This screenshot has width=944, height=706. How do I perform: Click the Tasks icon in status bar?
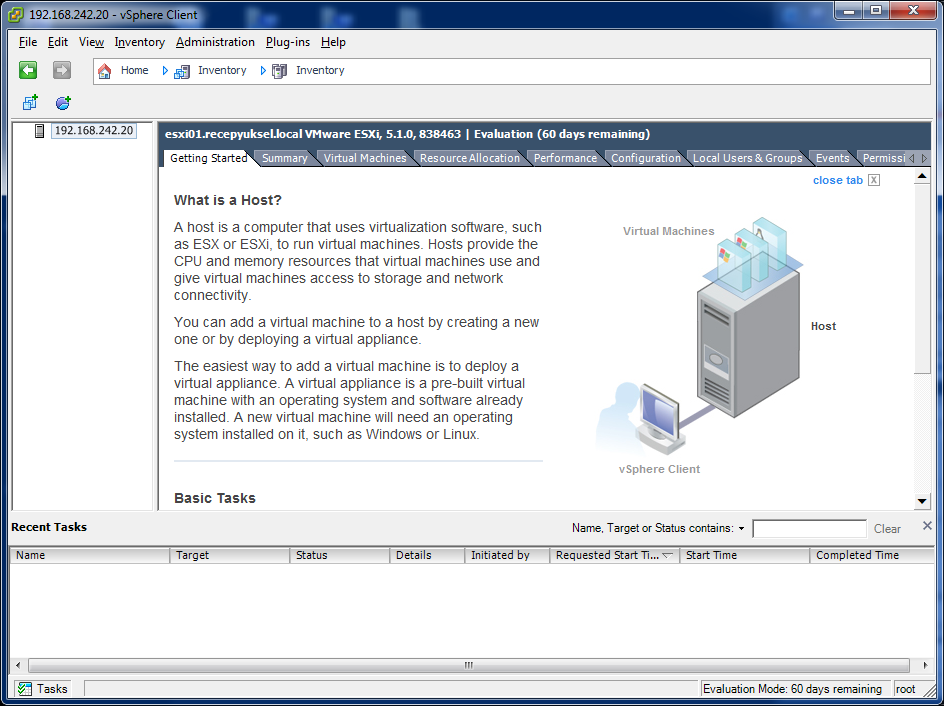[25, 689]
